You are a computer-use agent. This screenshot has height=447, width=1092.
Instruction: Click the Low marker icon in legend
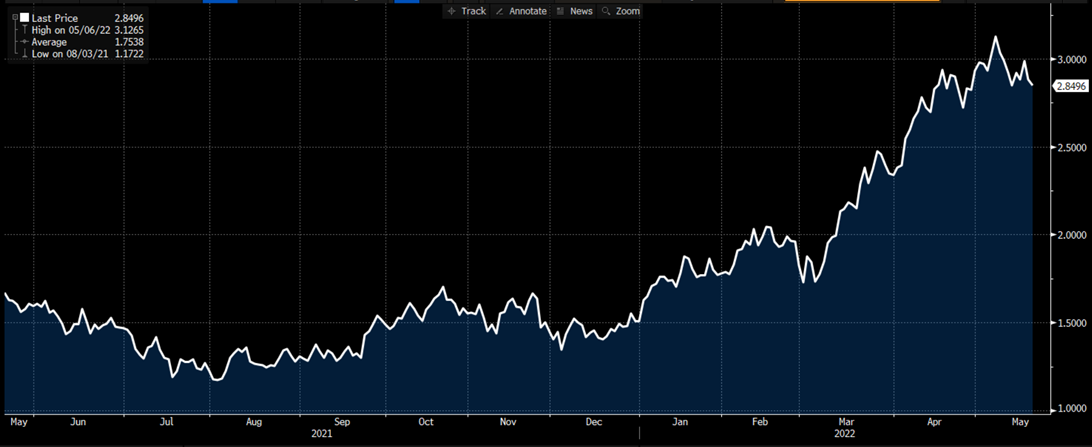coord(23,54)
